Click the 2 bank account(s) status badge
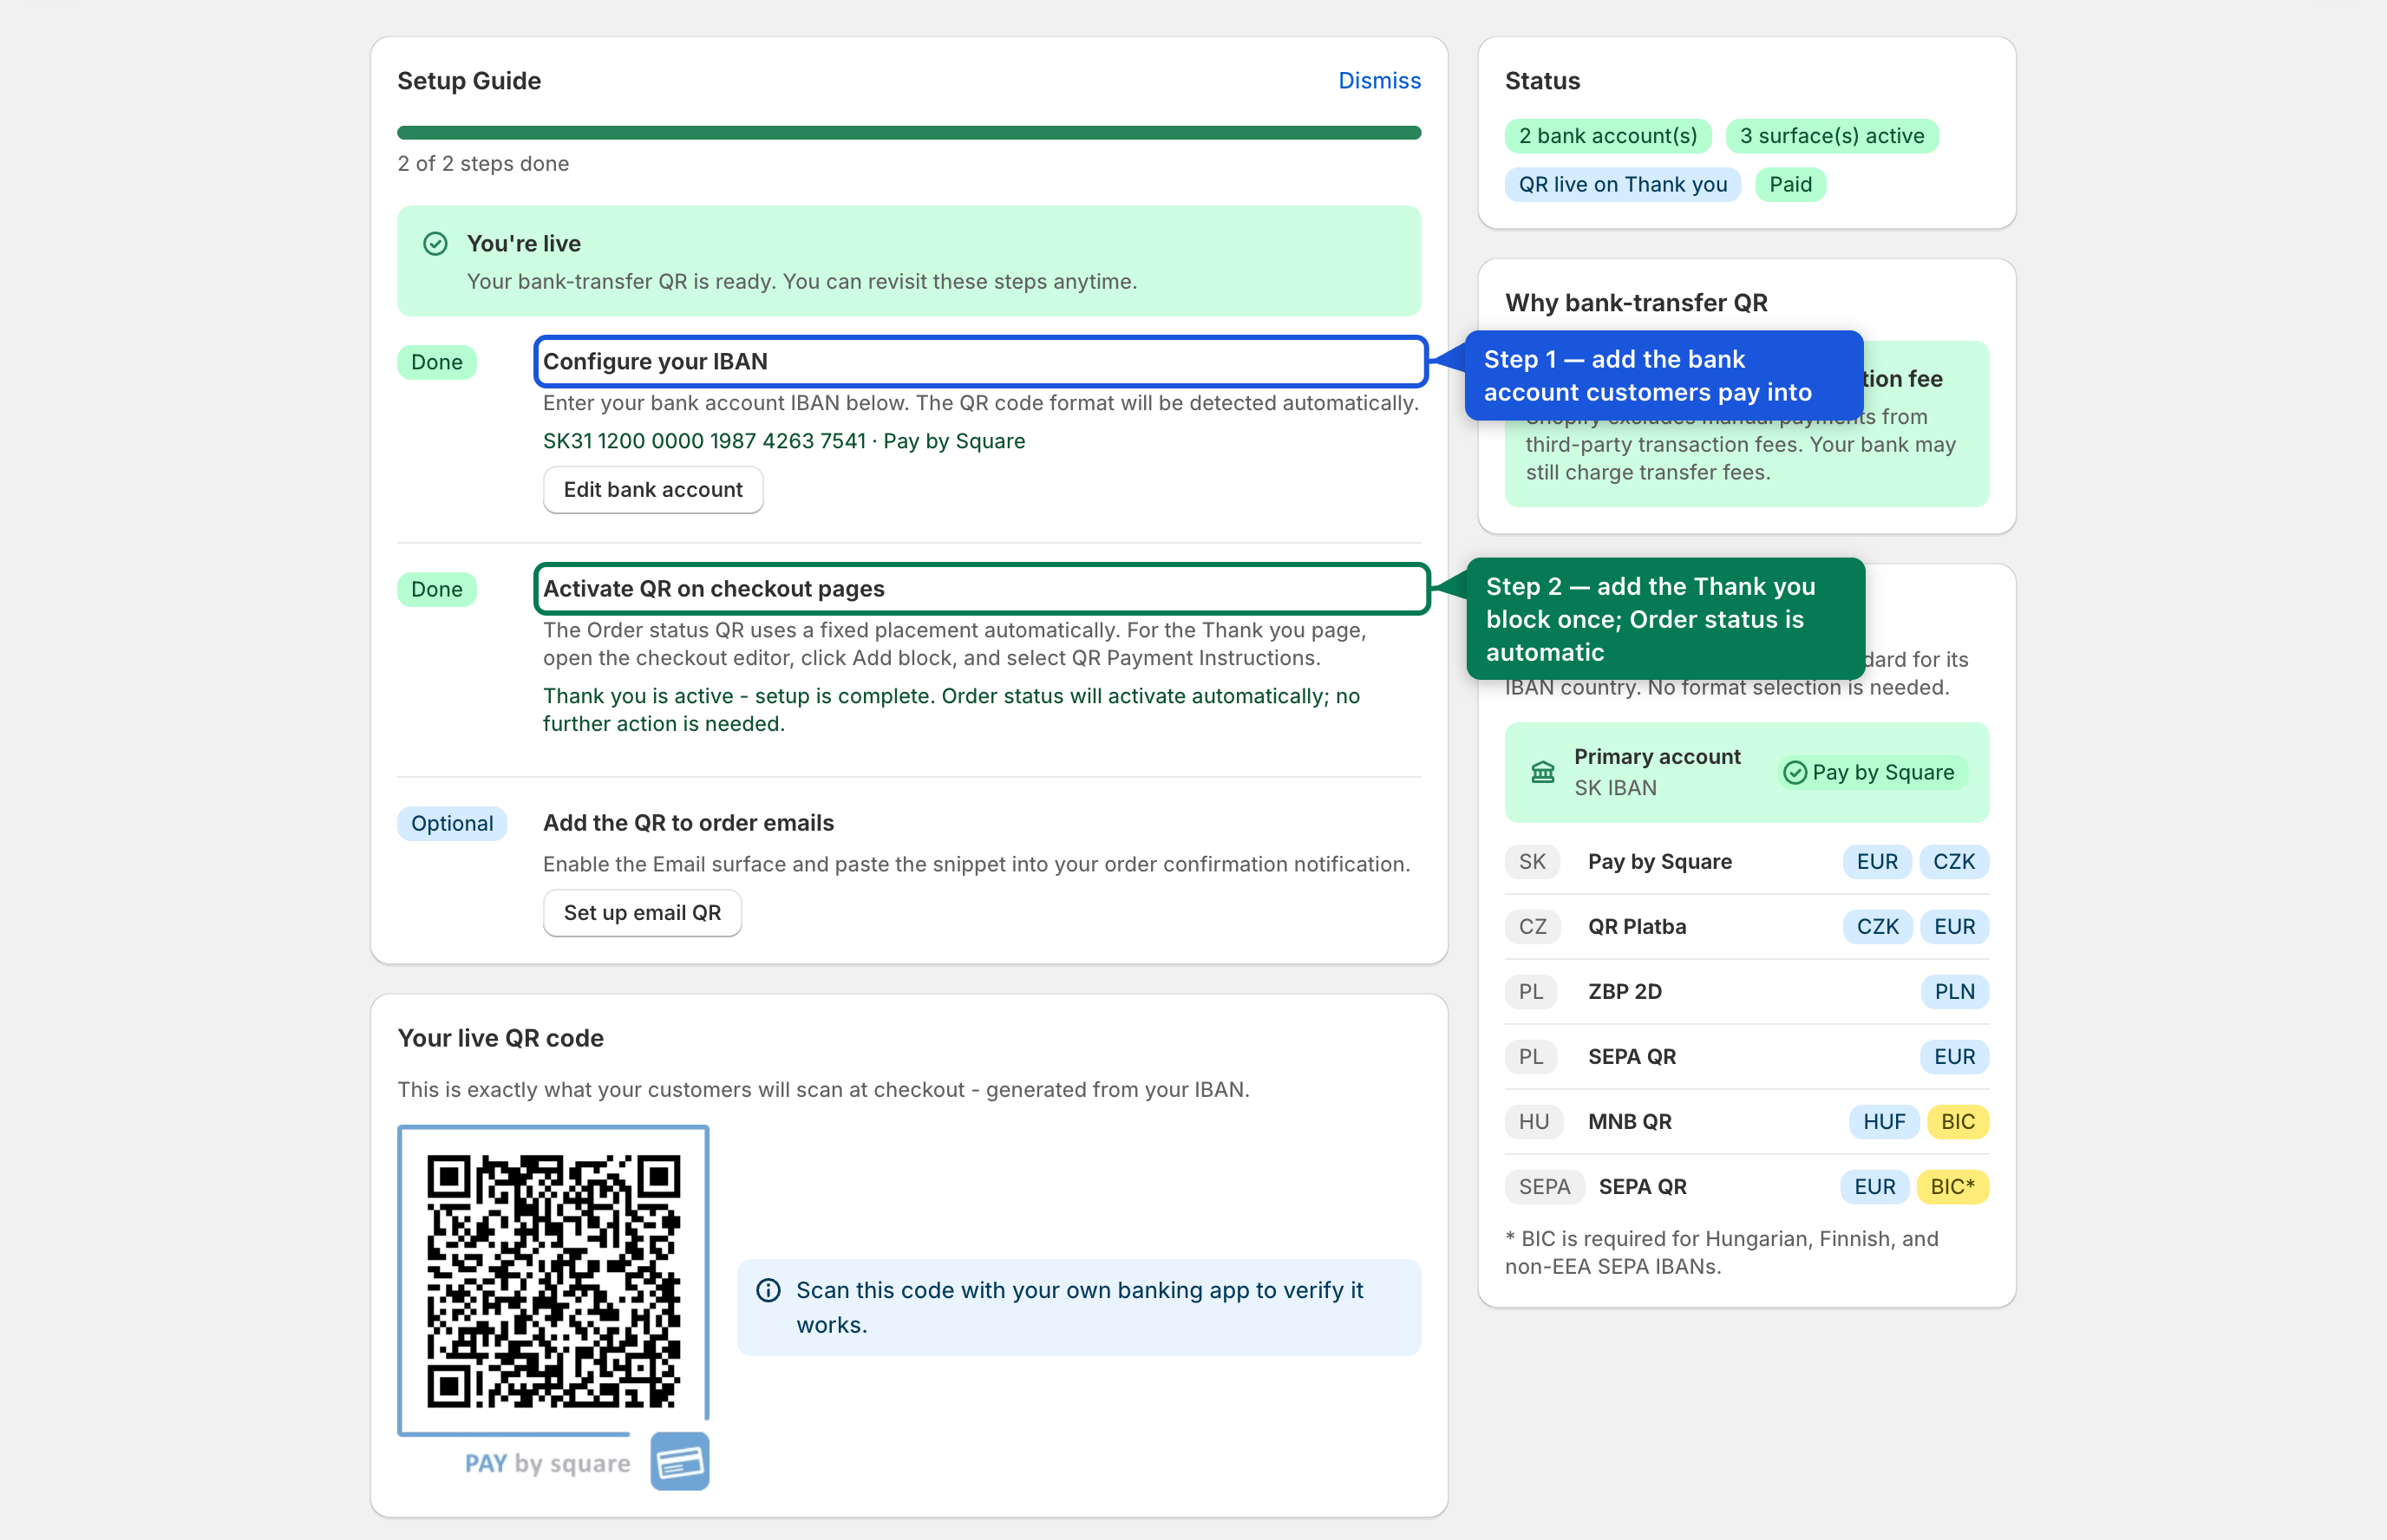Viewport: 2387px width, 1540px height. pyautogui.click(x=1608, y=136)
